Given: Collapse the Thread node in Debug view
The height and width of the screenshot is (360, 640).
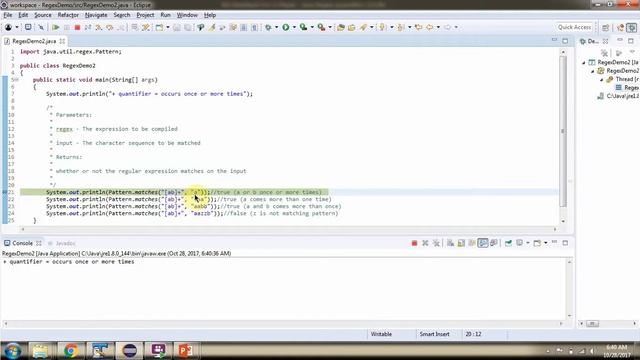Looking at the screenshot, I should click(x=601, y=80).
